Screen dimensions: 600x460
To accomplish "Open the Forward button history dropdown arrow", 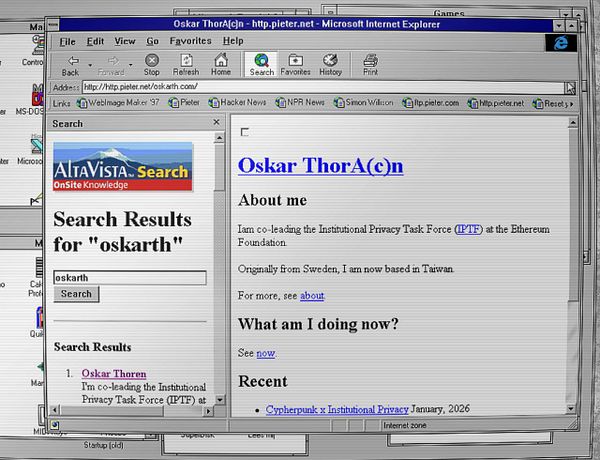I will click(x=130, y=65).
